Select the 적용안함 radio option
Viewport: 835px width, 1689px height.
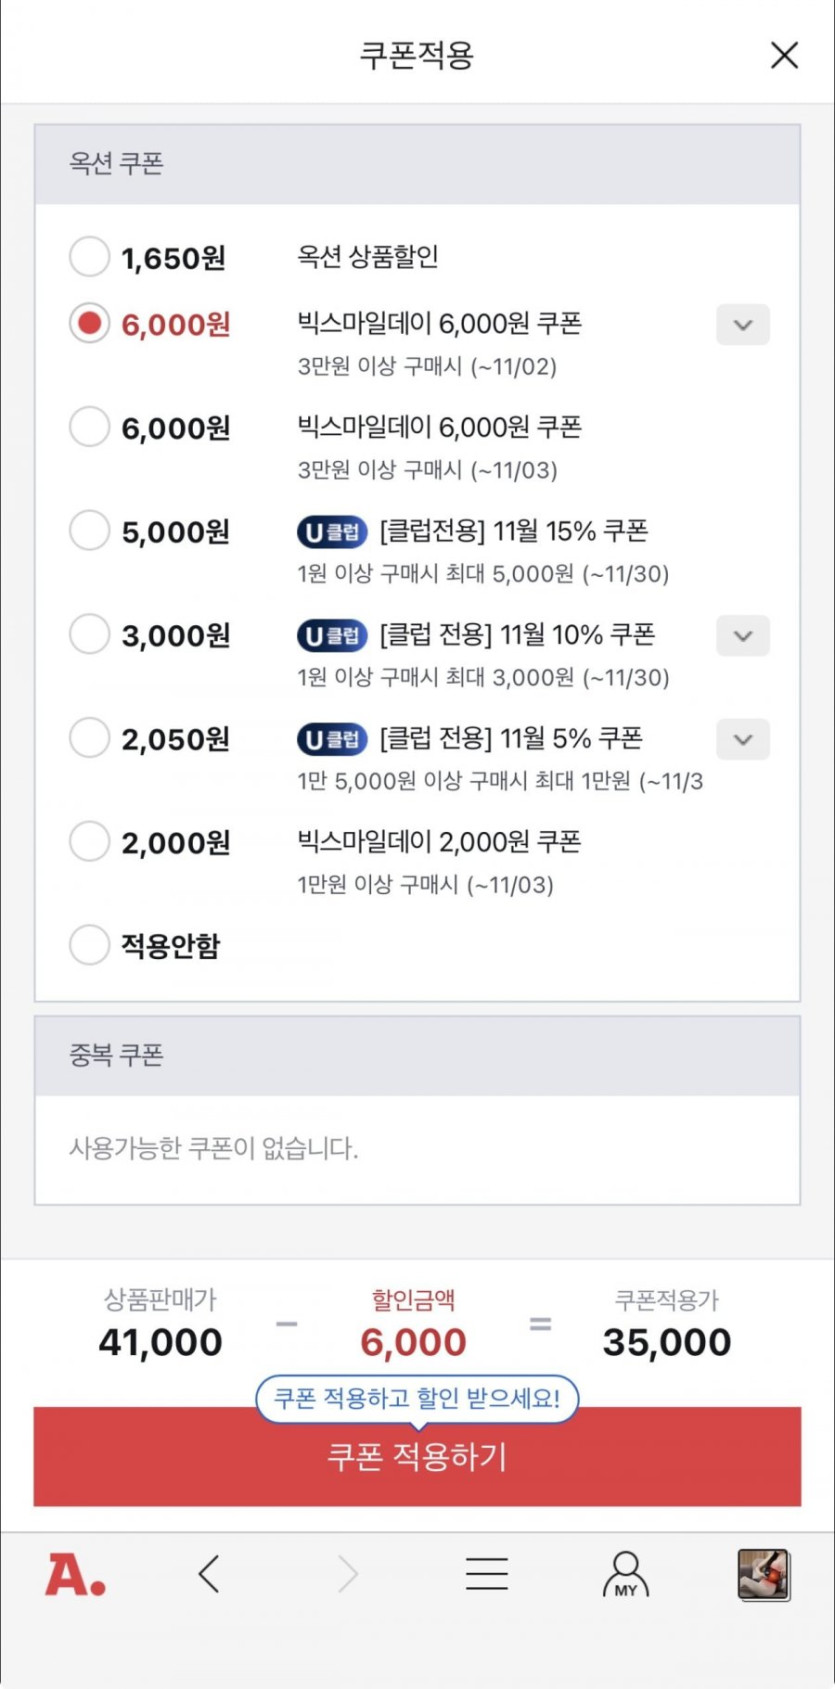tap(89, 944)
